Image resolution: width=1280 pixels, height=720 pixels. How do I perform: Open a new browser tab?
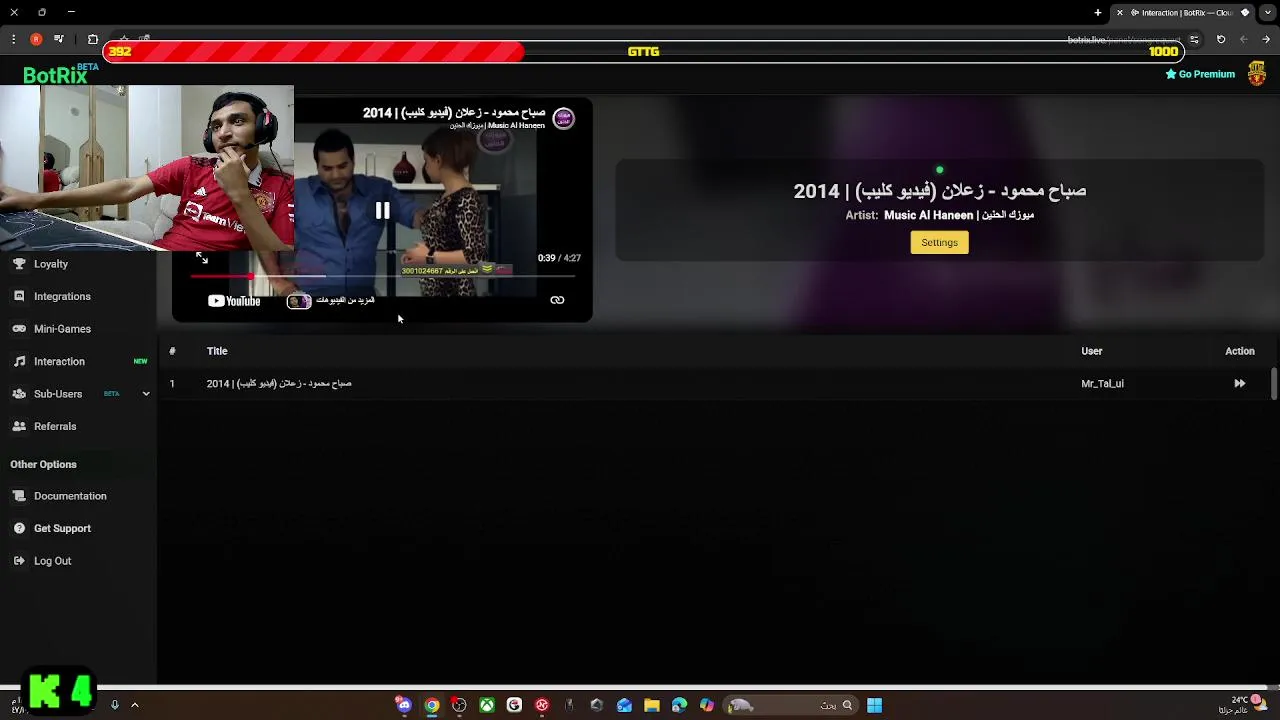(x=1097, y=13)
